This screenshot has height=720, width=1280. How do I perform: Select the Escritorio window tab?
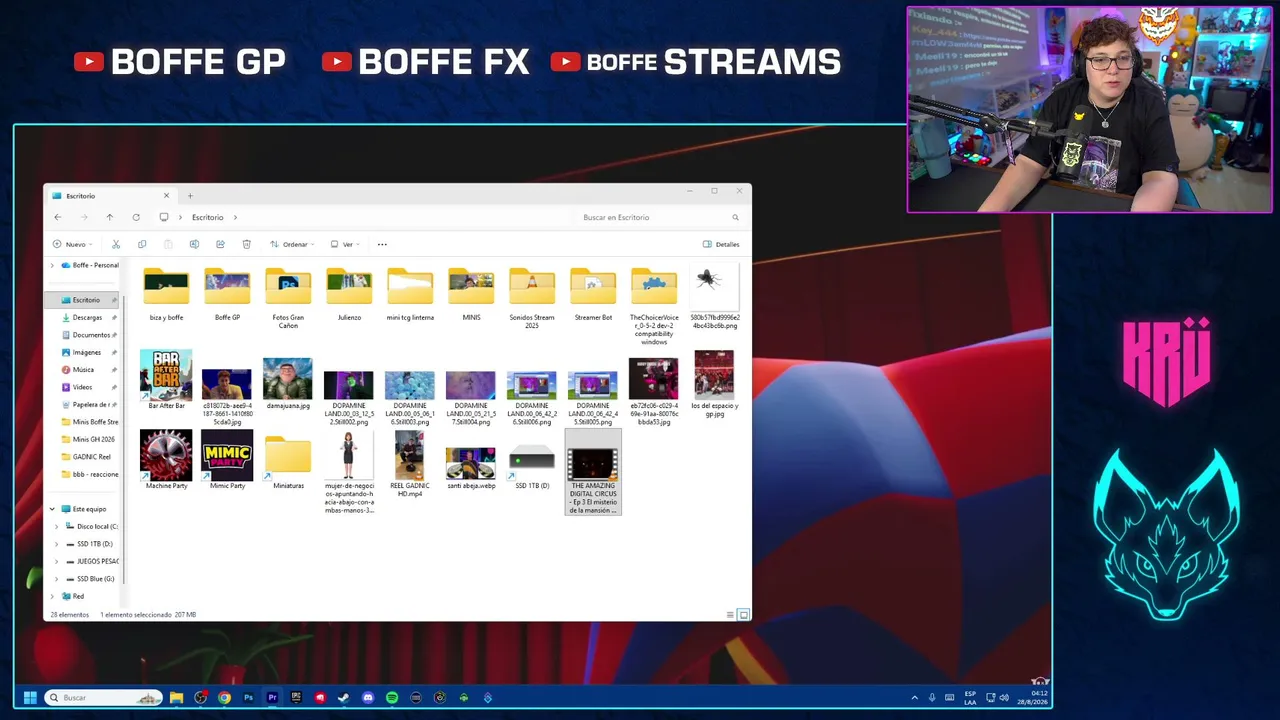(x=110, y=196)
